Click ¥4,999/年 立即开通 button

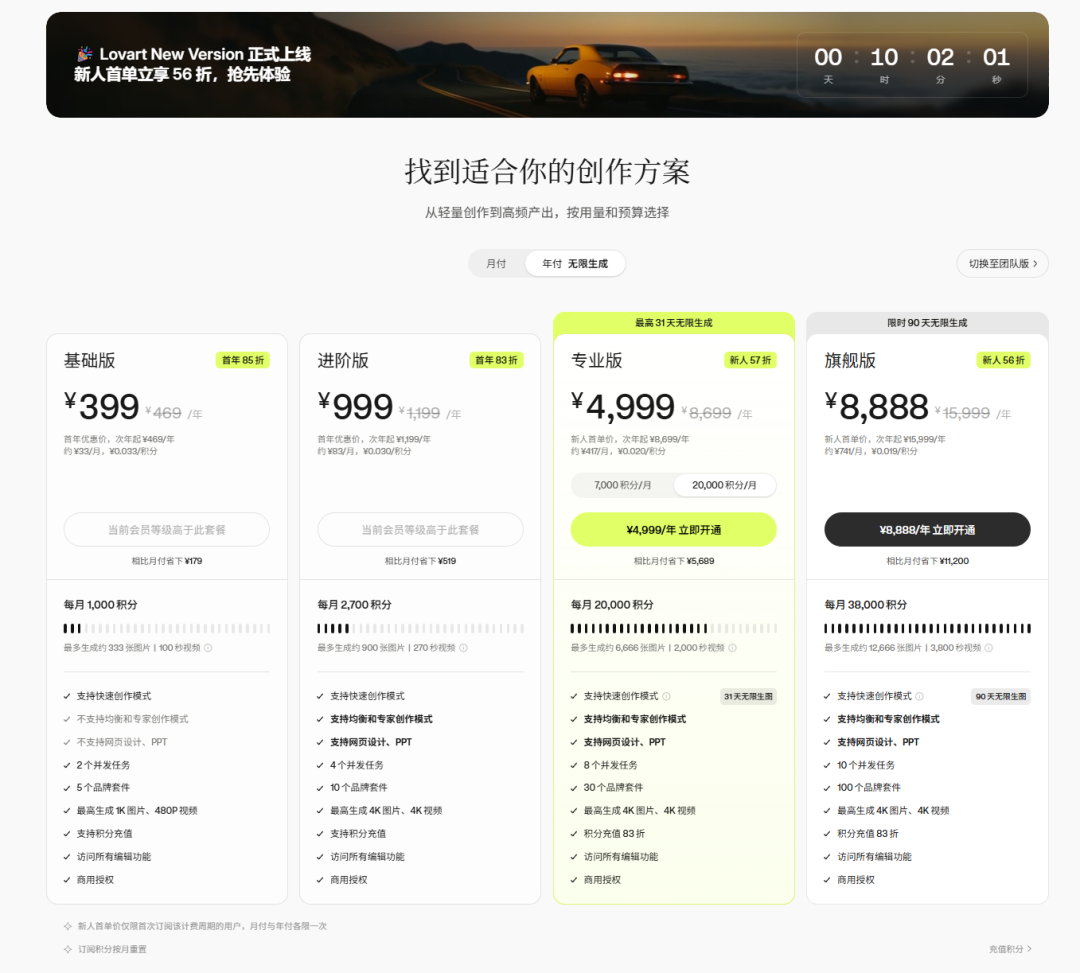(674, 530)
